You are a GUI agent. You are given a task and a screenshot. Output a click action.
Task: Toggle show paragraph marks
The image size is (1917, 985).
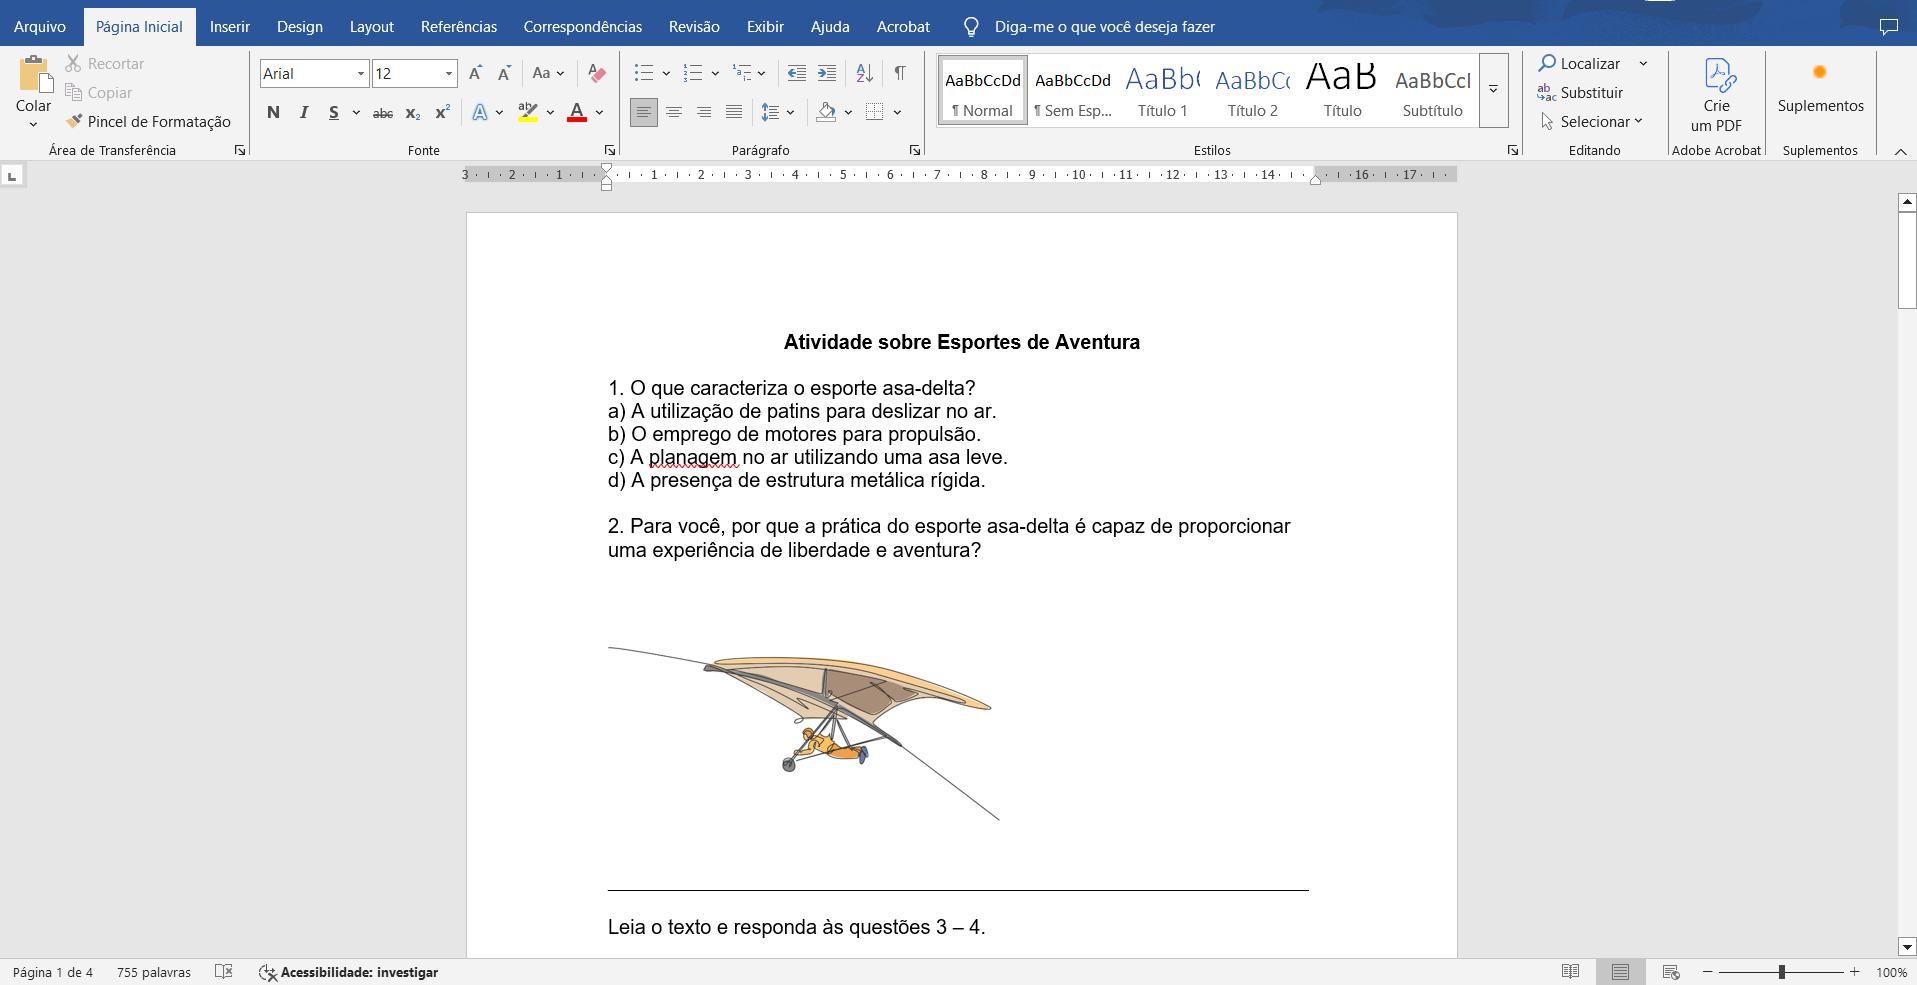[x=900, y=73]
